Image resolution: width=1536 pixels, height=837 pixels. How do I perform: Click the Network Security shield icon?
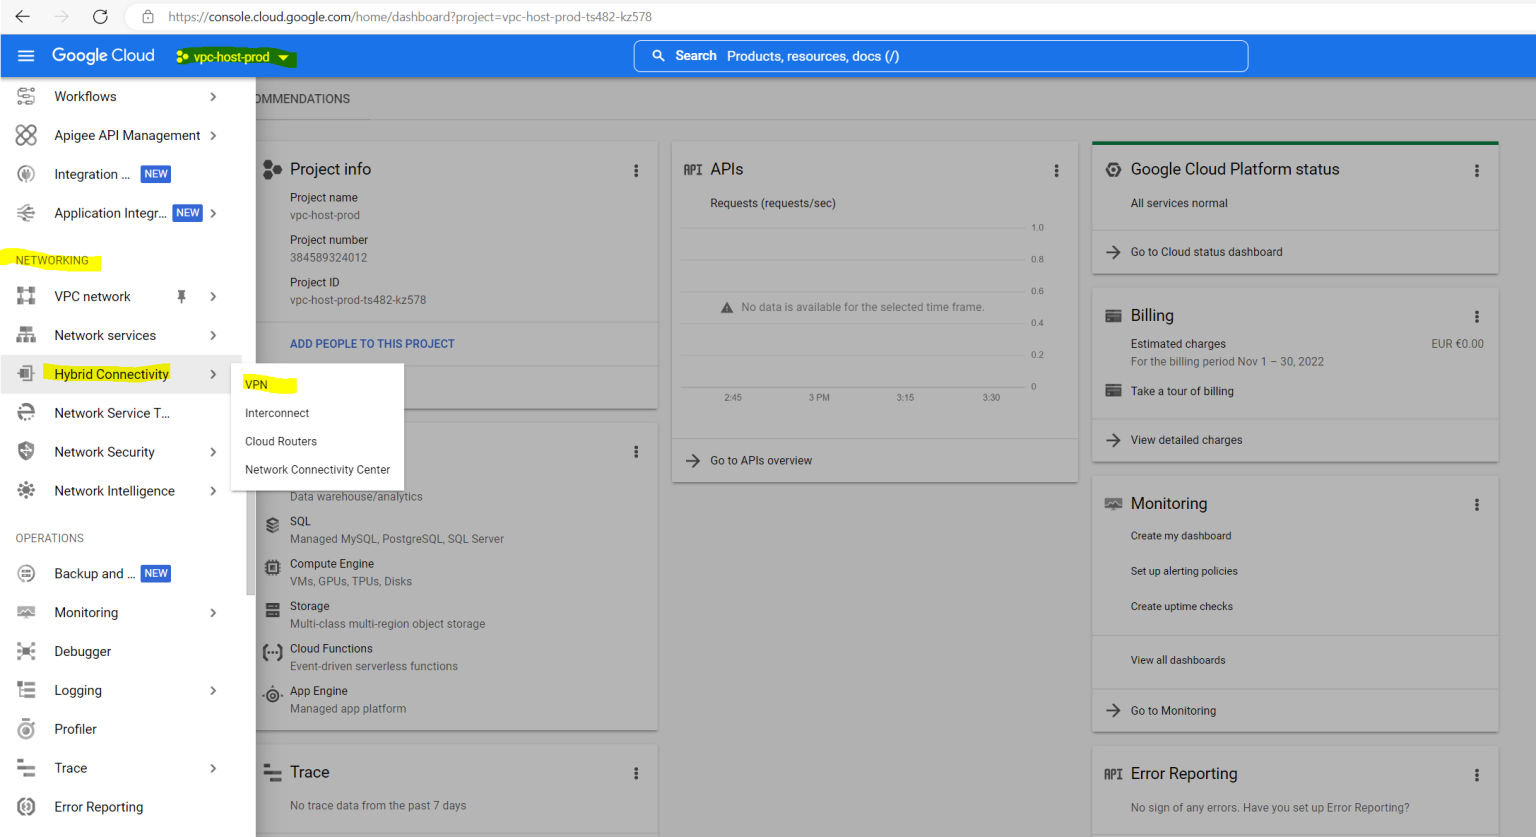[26, 451]
